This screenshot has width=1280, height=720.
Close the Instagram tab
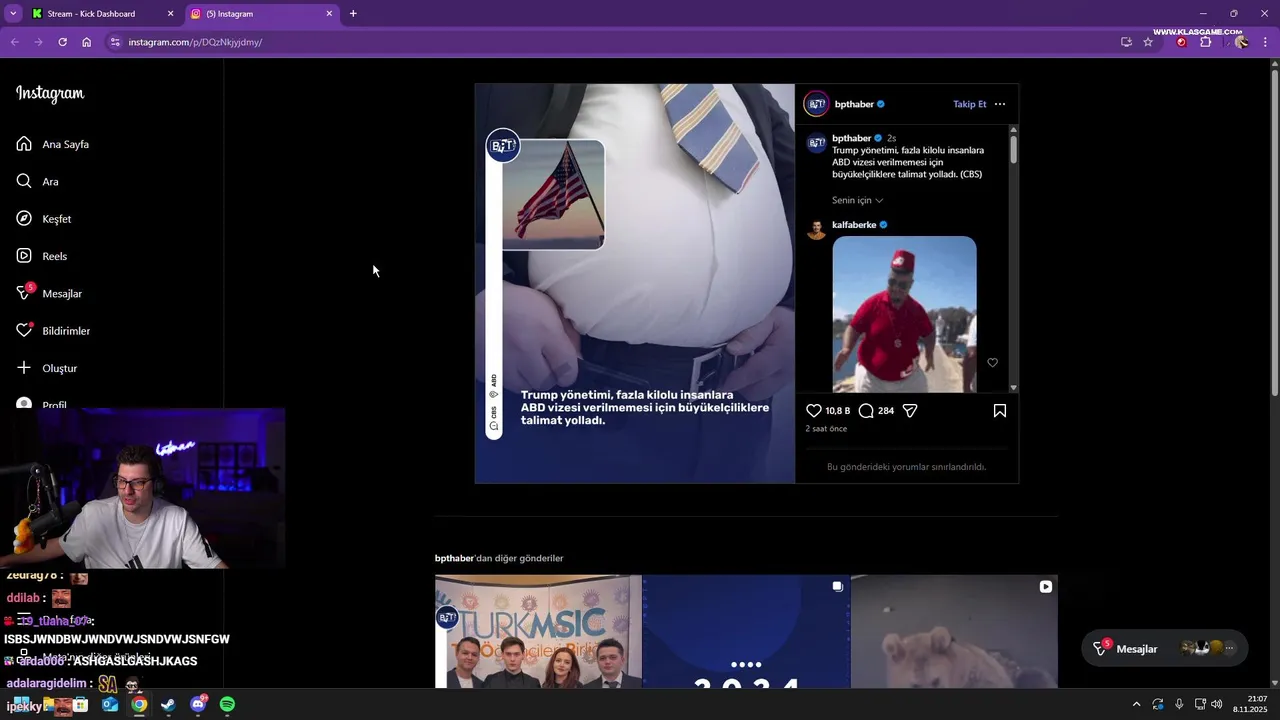point(329,14)
